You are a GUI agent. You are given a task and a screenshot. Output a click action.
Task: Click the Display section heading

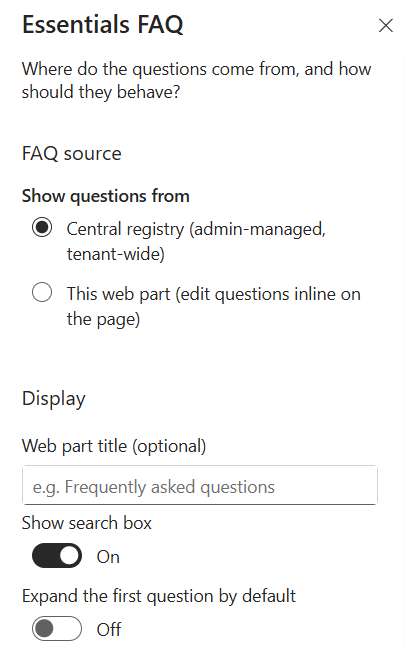click(54, 399)
